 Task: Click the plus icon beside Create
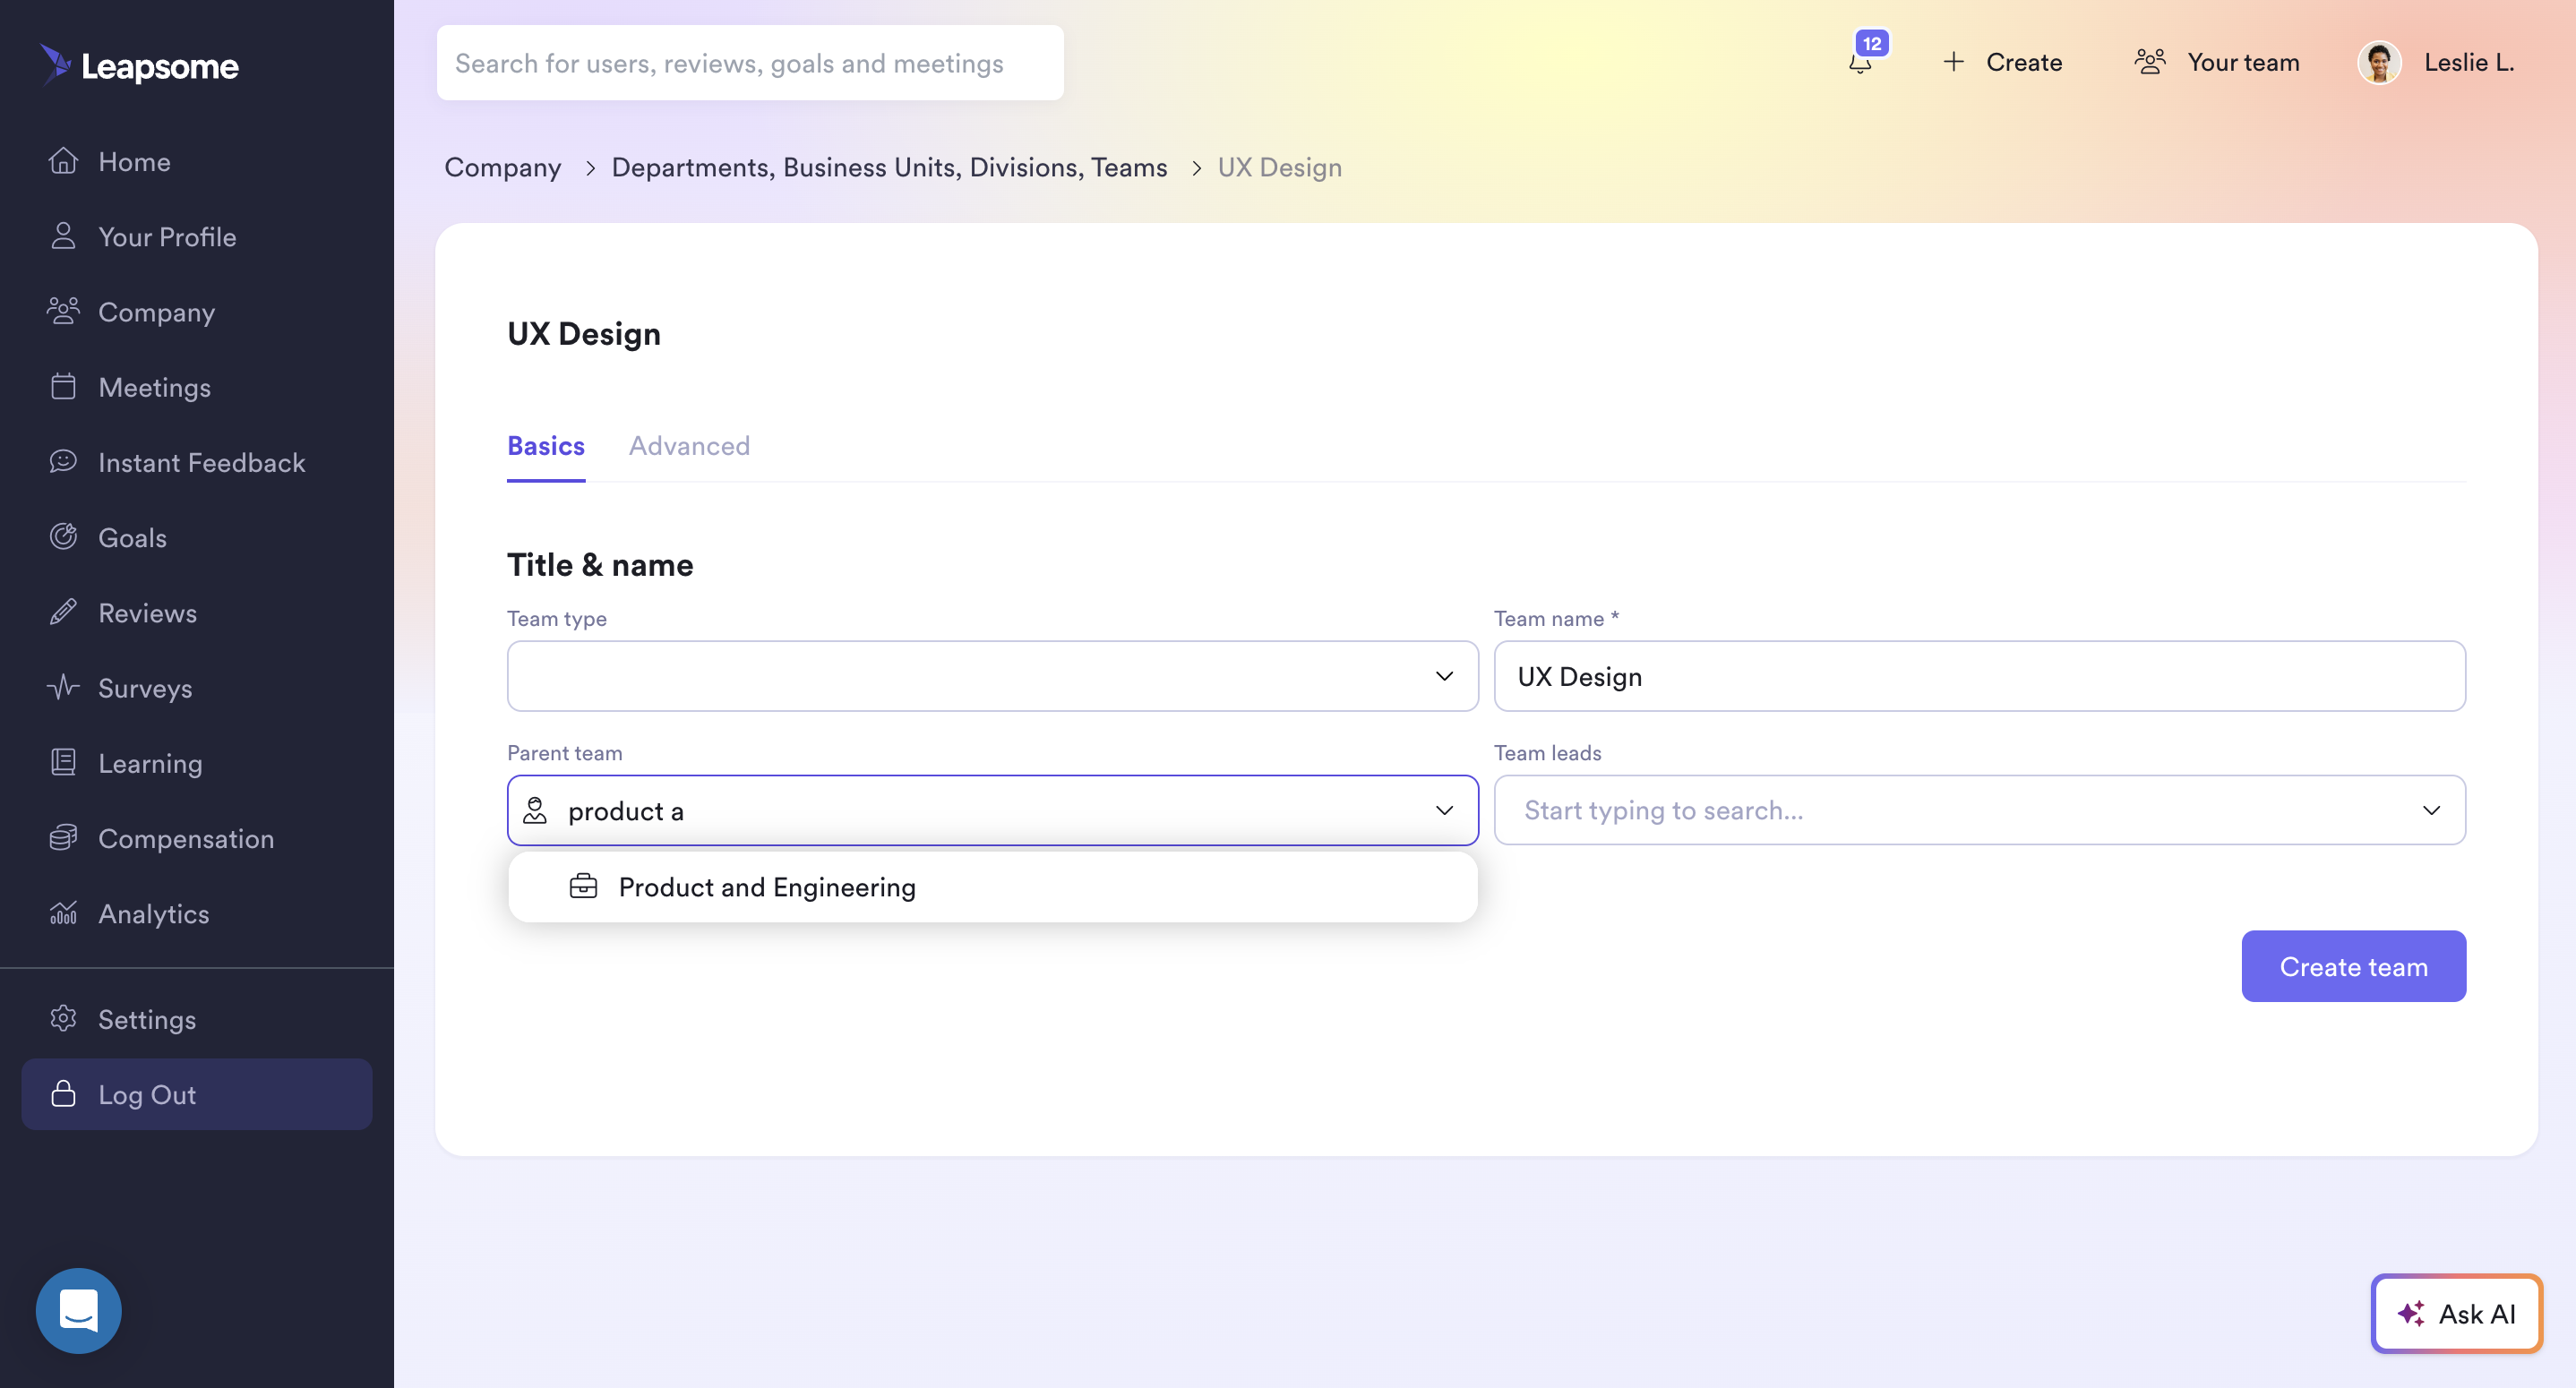pyautogui.click(x=1953, y=62)
